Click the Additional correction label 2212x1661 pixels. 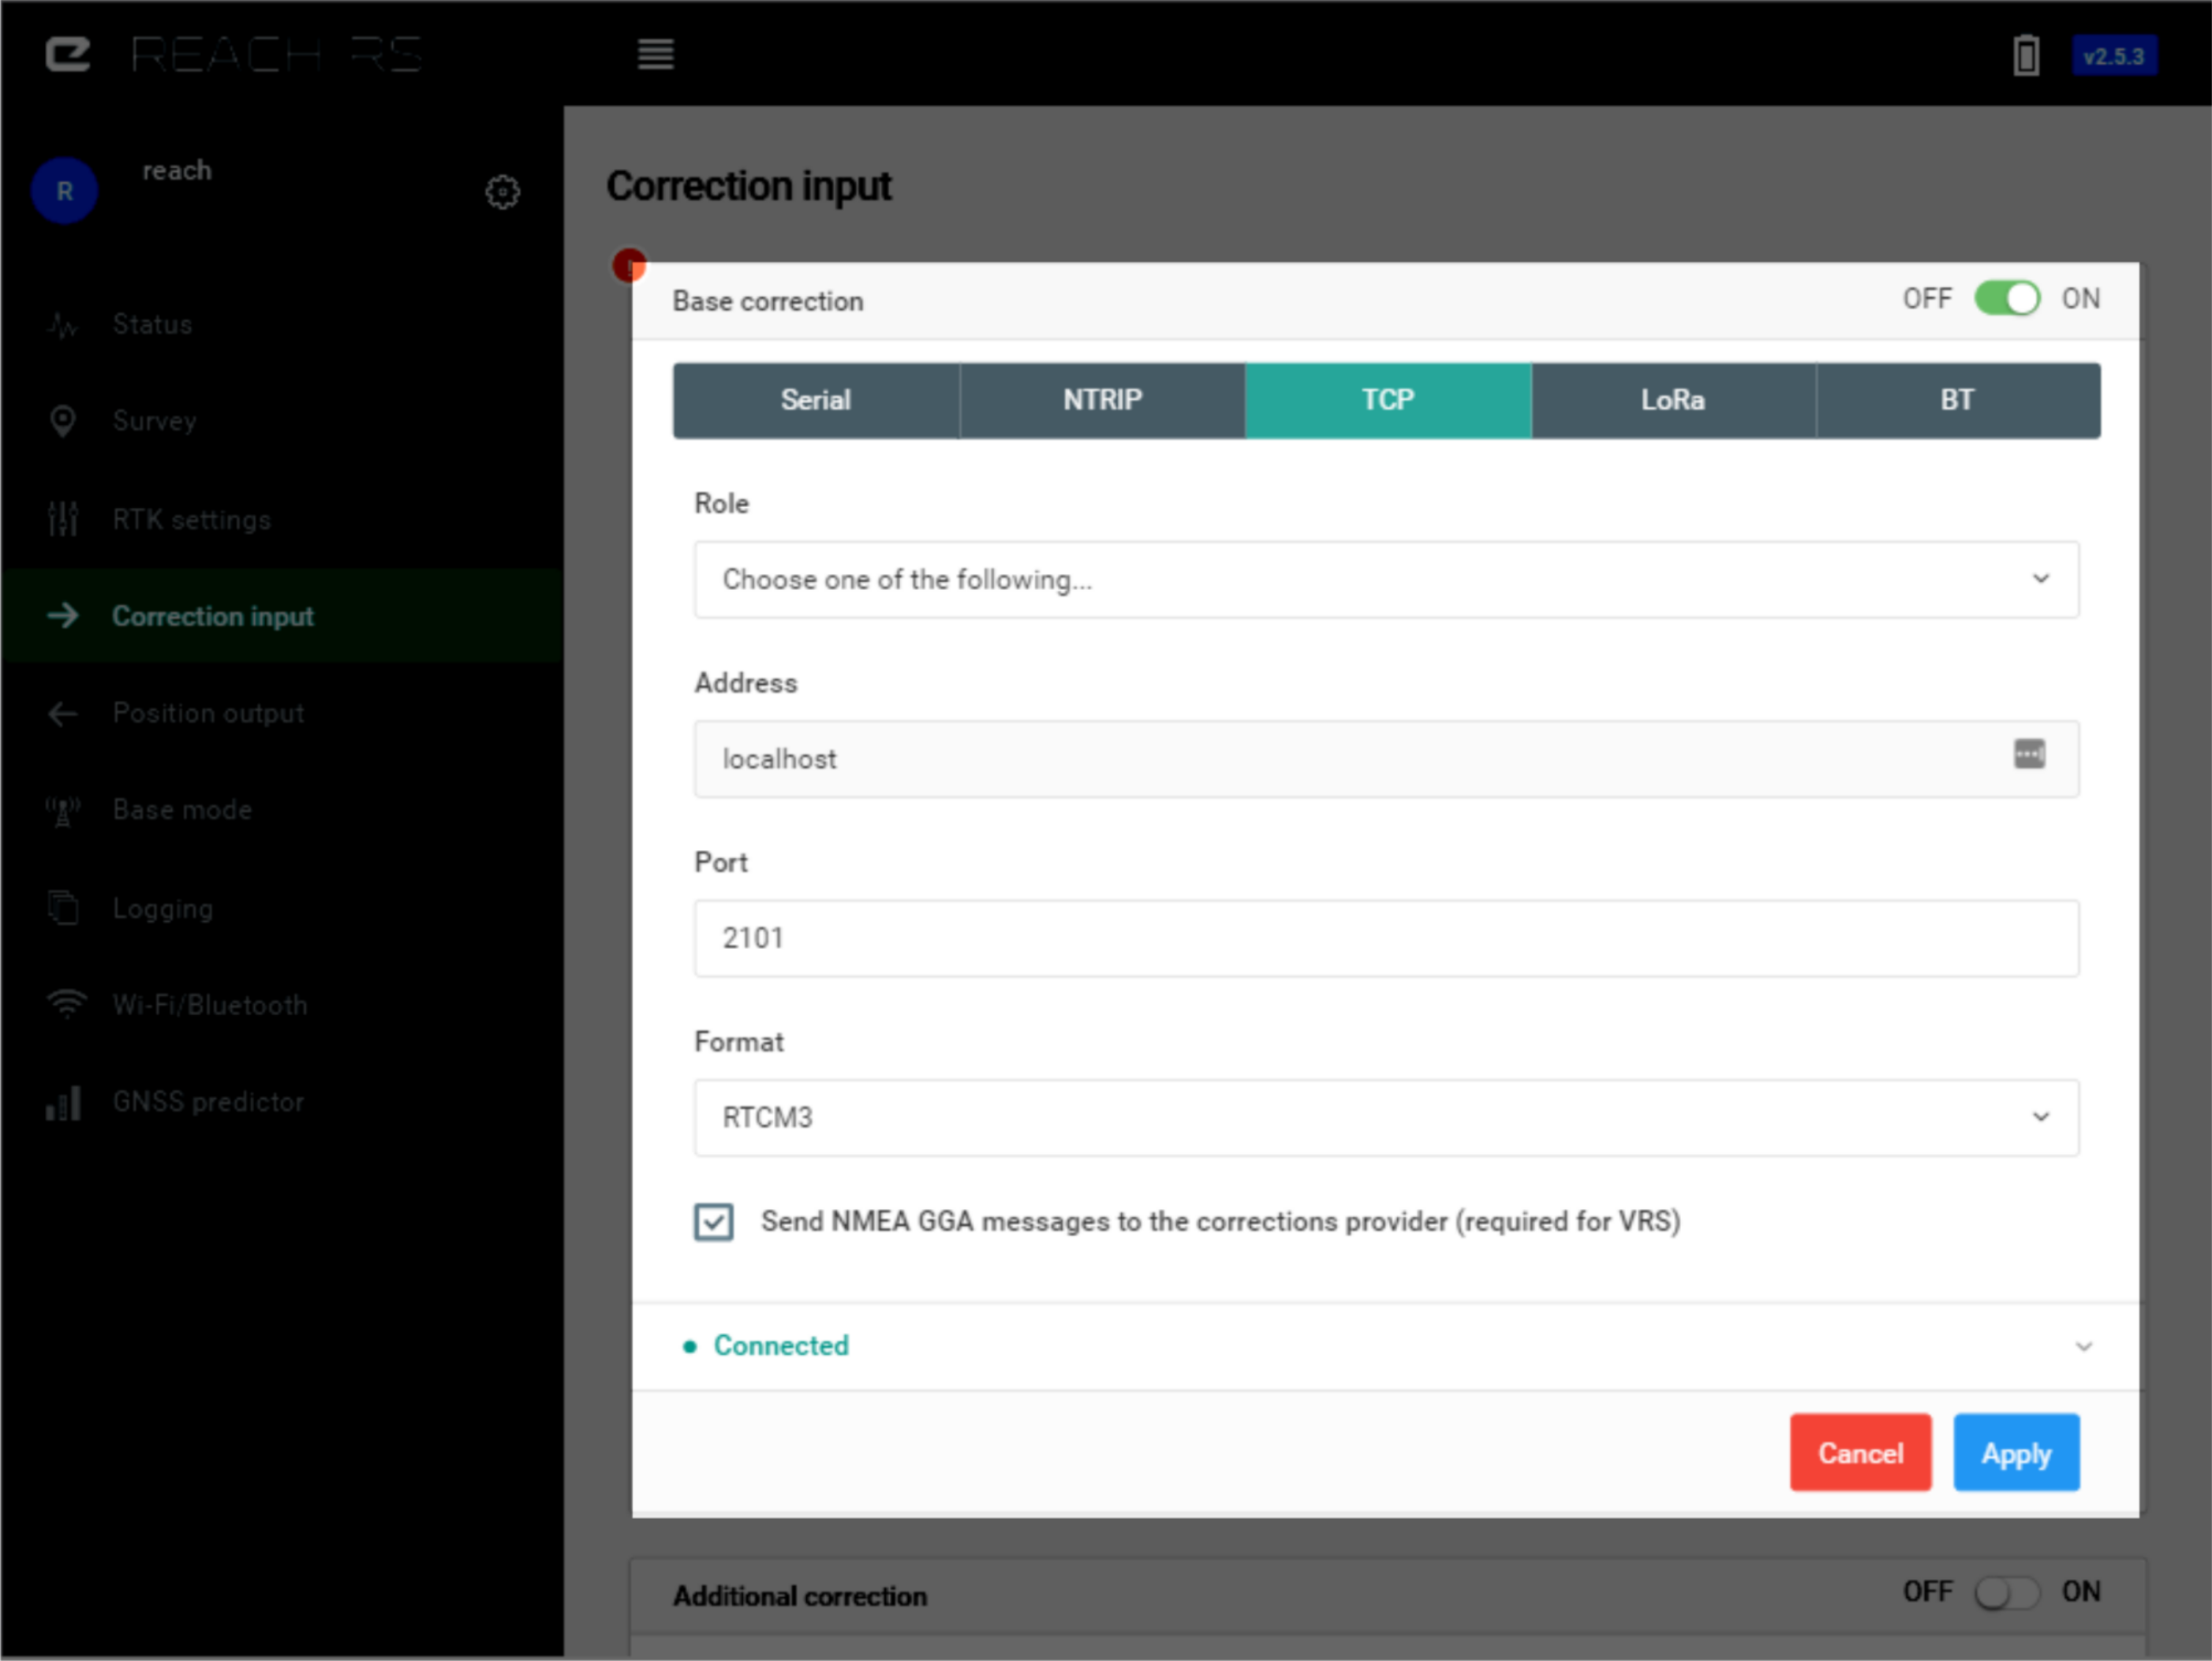800,1596
